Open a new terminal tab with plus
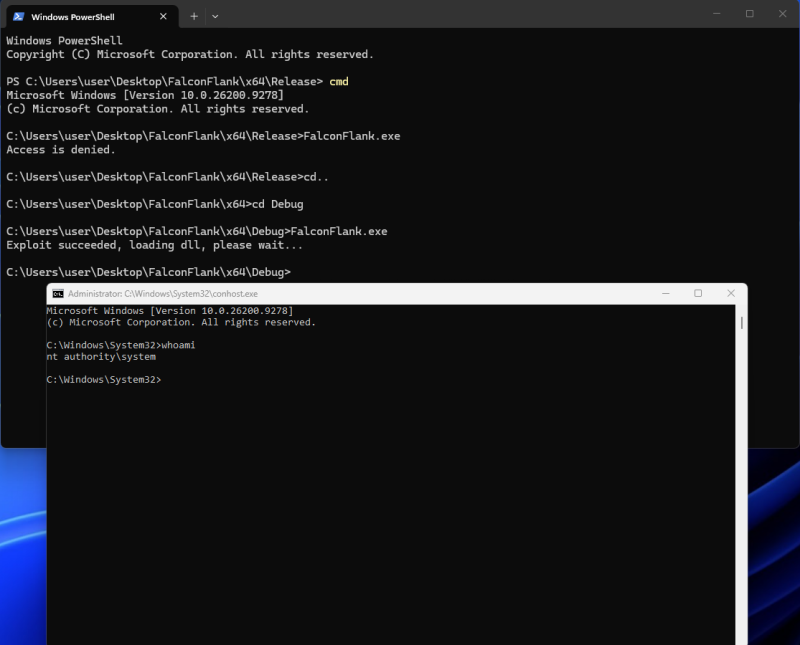 click(194, 16)
